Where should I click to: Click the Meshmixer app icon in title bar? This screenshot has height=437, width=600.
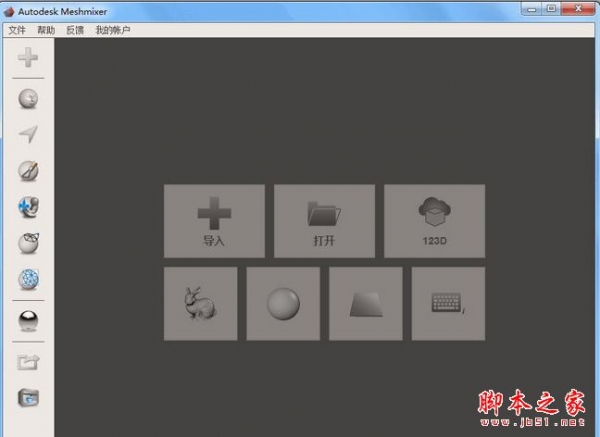pos(9,12)
